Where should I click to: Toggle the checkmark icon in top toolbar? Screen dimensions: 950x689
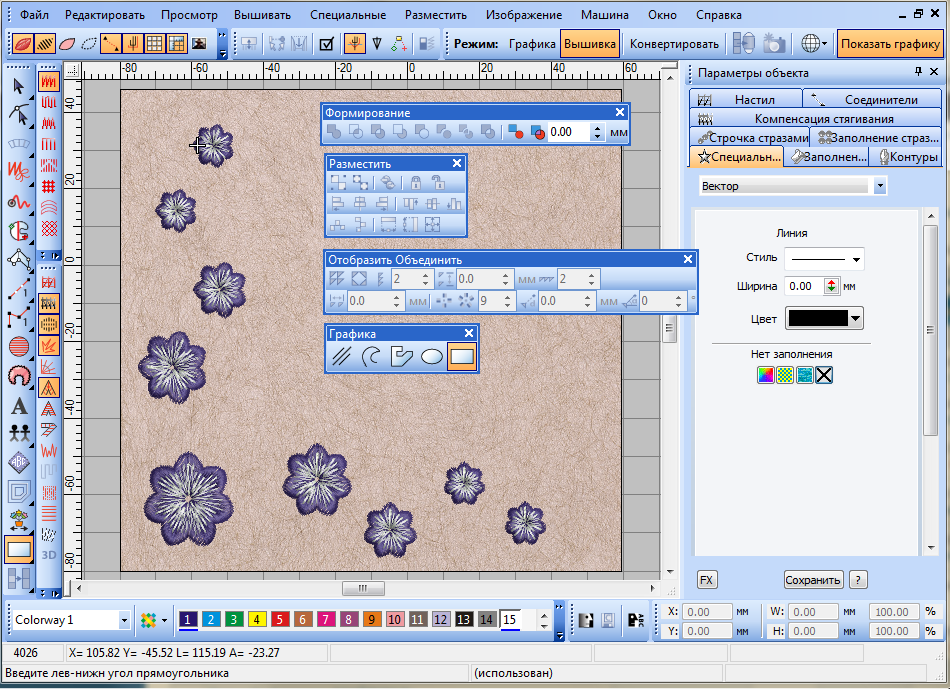(326, 44)
